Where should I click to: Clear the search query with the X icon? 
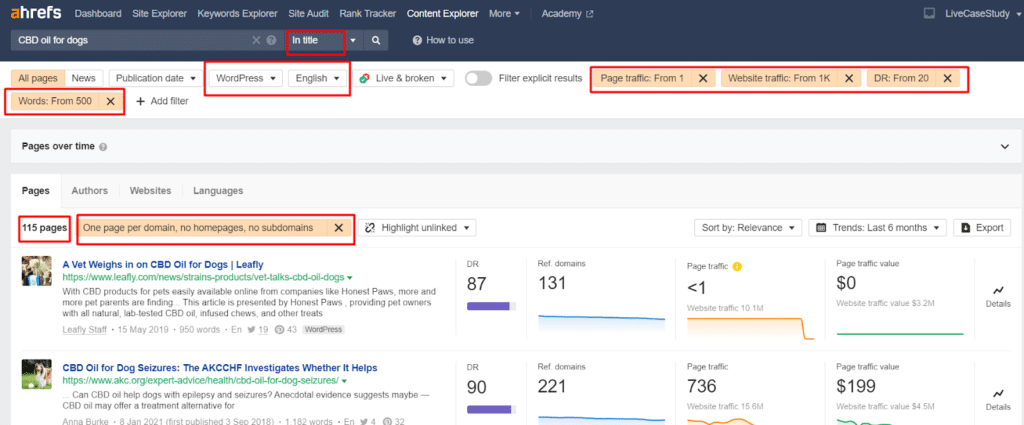point(257,40)
